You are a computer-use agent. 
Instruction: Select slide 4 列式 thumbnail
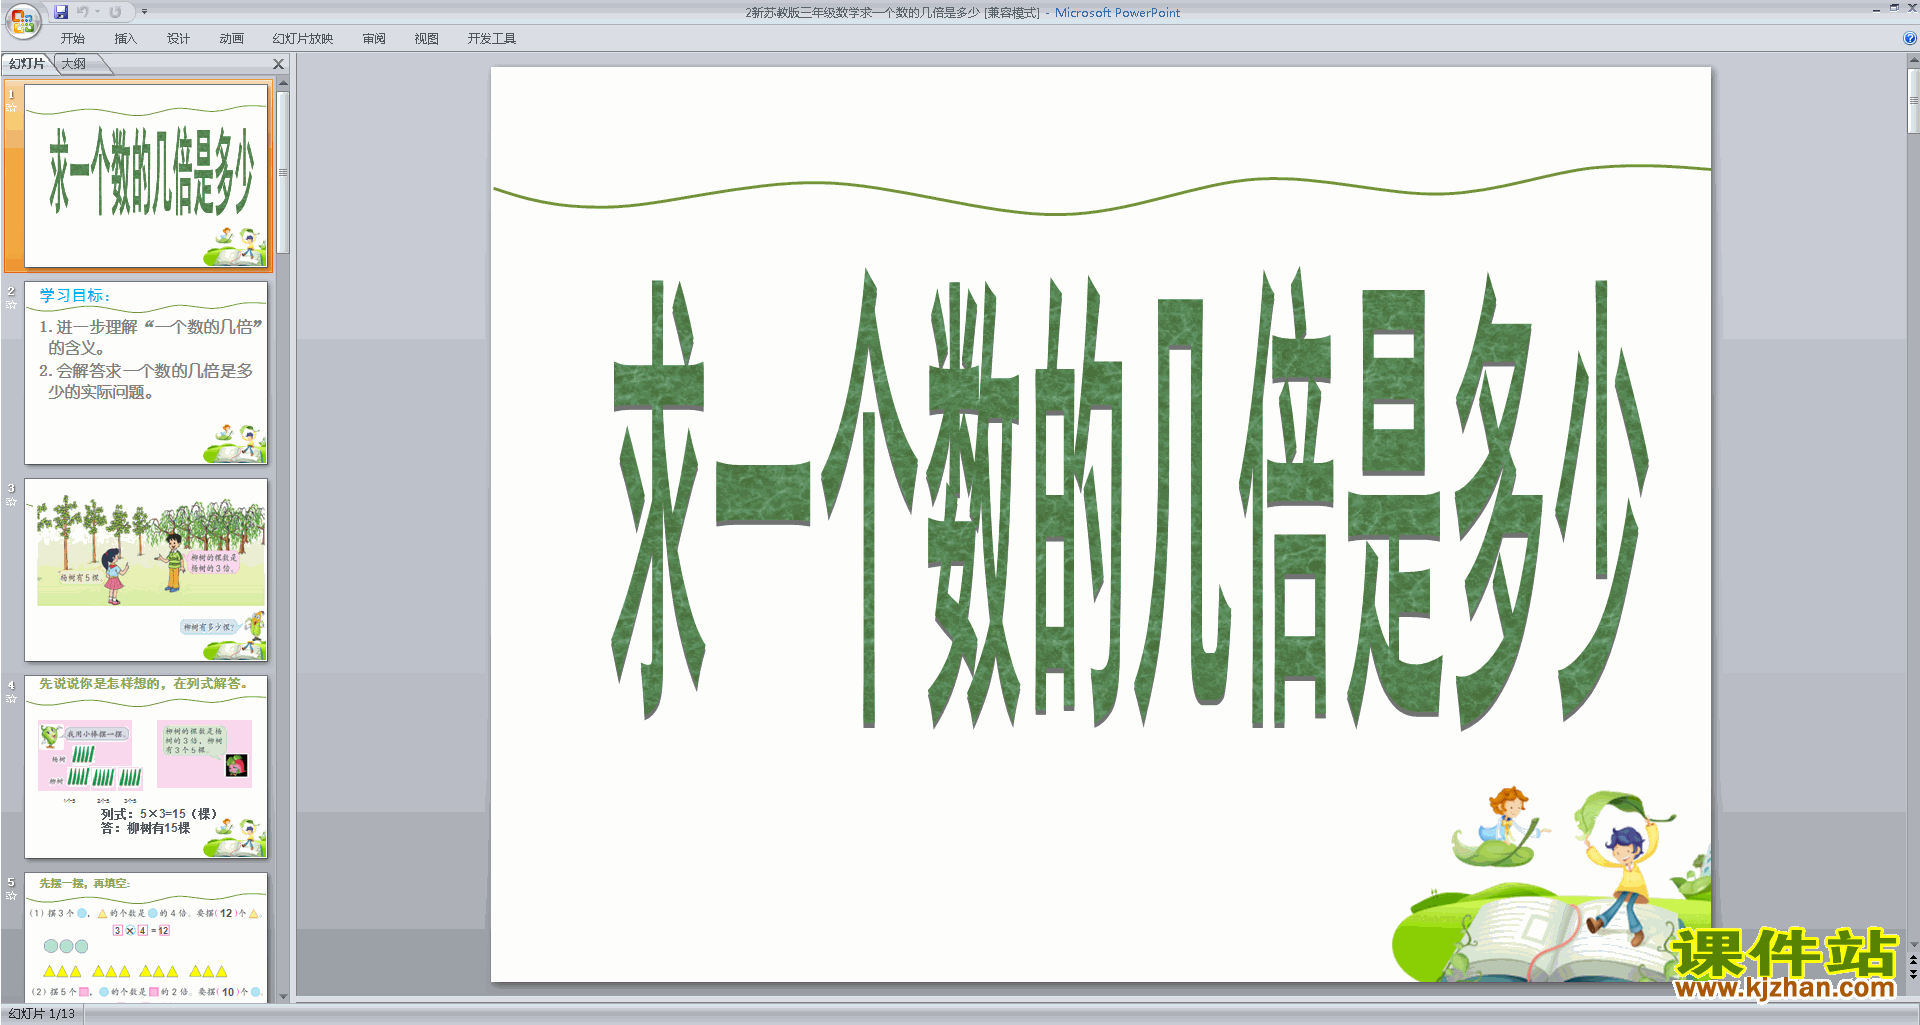point(146,767)
